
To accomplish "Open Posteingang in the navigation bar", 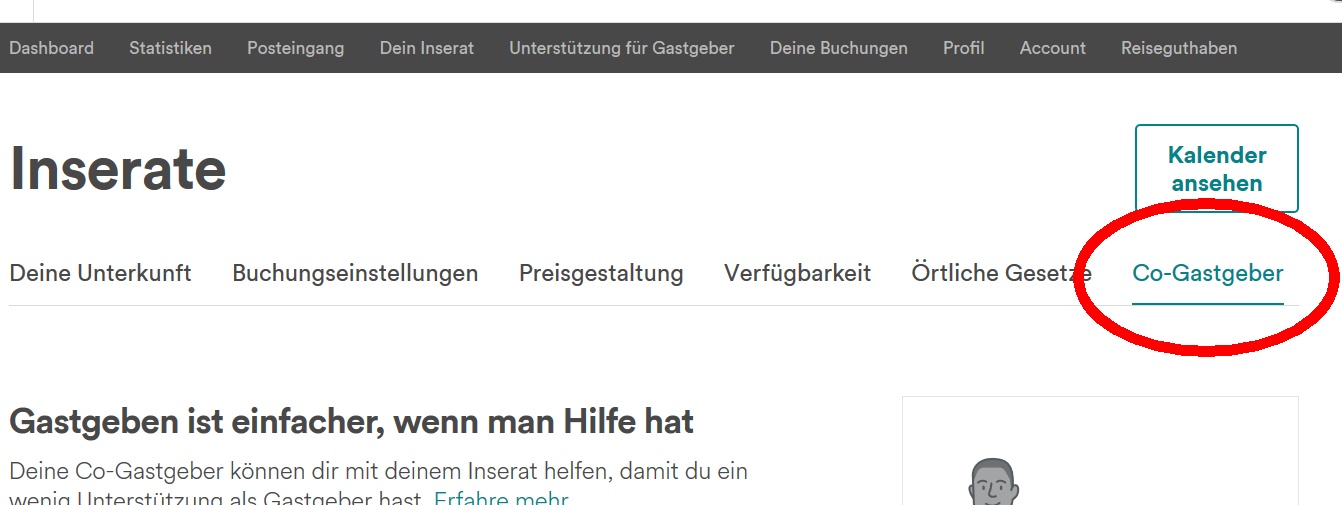I will click(295, 48).
